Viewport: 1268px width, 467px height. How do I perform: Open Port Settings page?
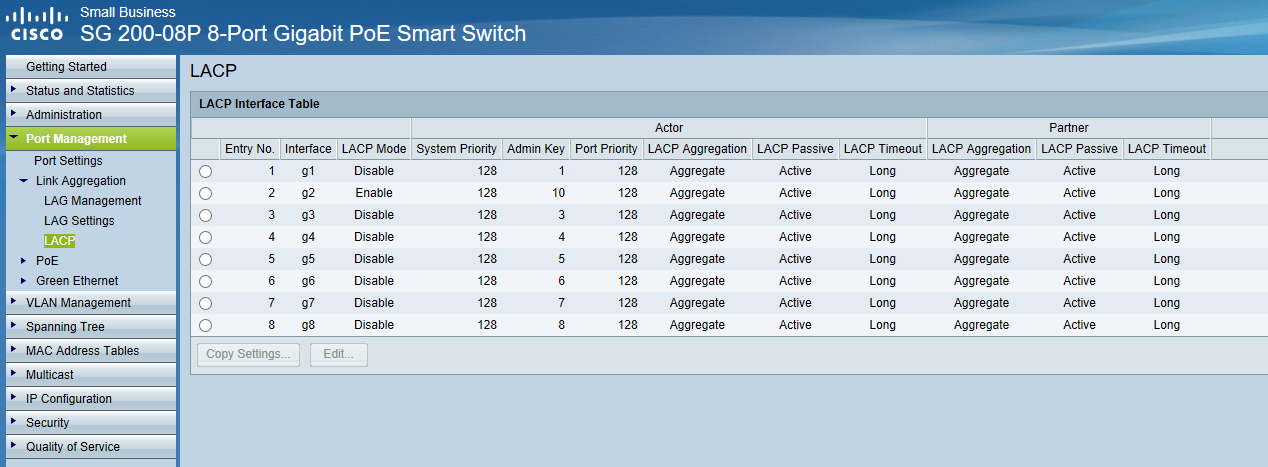coord(68,161)
